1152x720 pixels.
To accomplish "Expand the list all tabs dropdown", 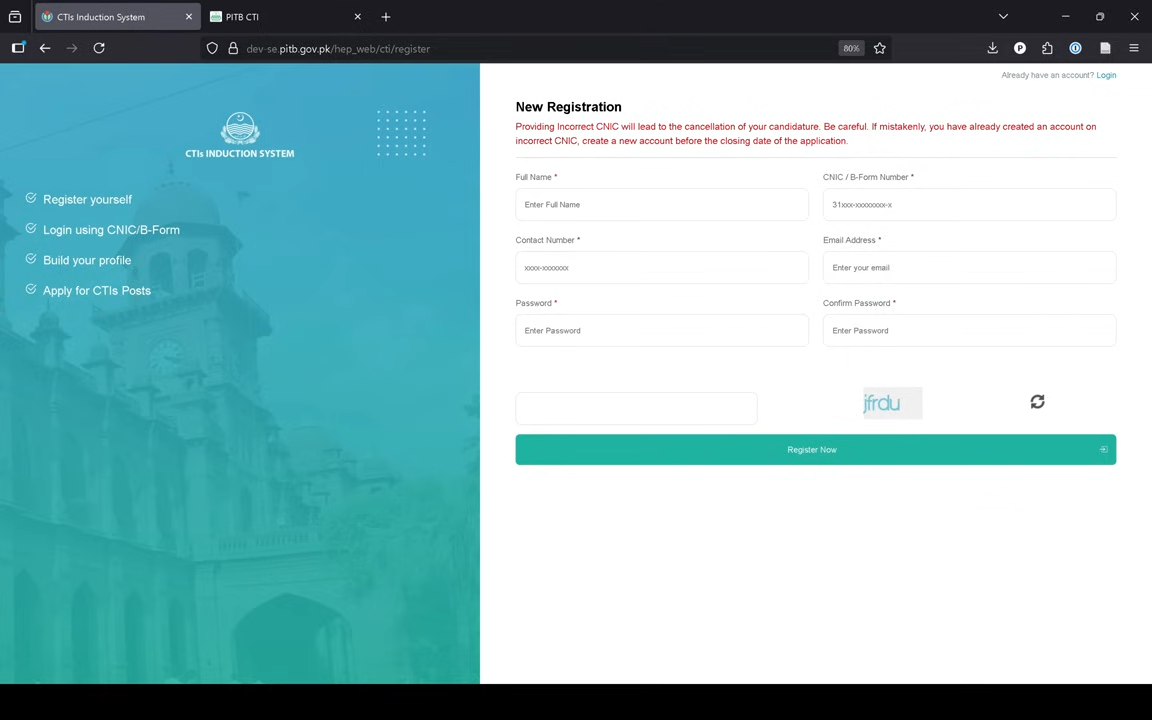I will (x=1003, y=17).
